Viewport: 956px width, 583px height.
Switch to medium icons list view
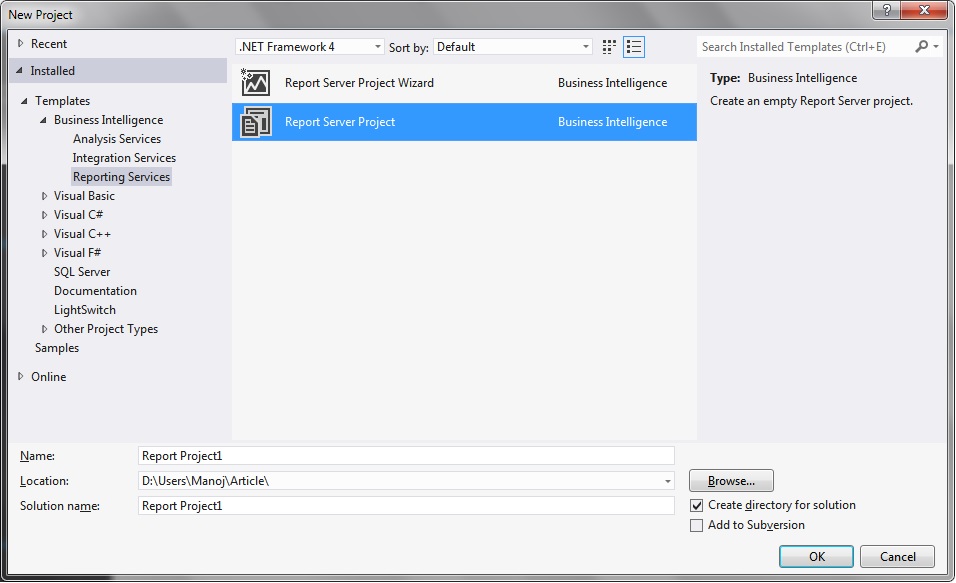pyautogui.click(x=634, y=47)
